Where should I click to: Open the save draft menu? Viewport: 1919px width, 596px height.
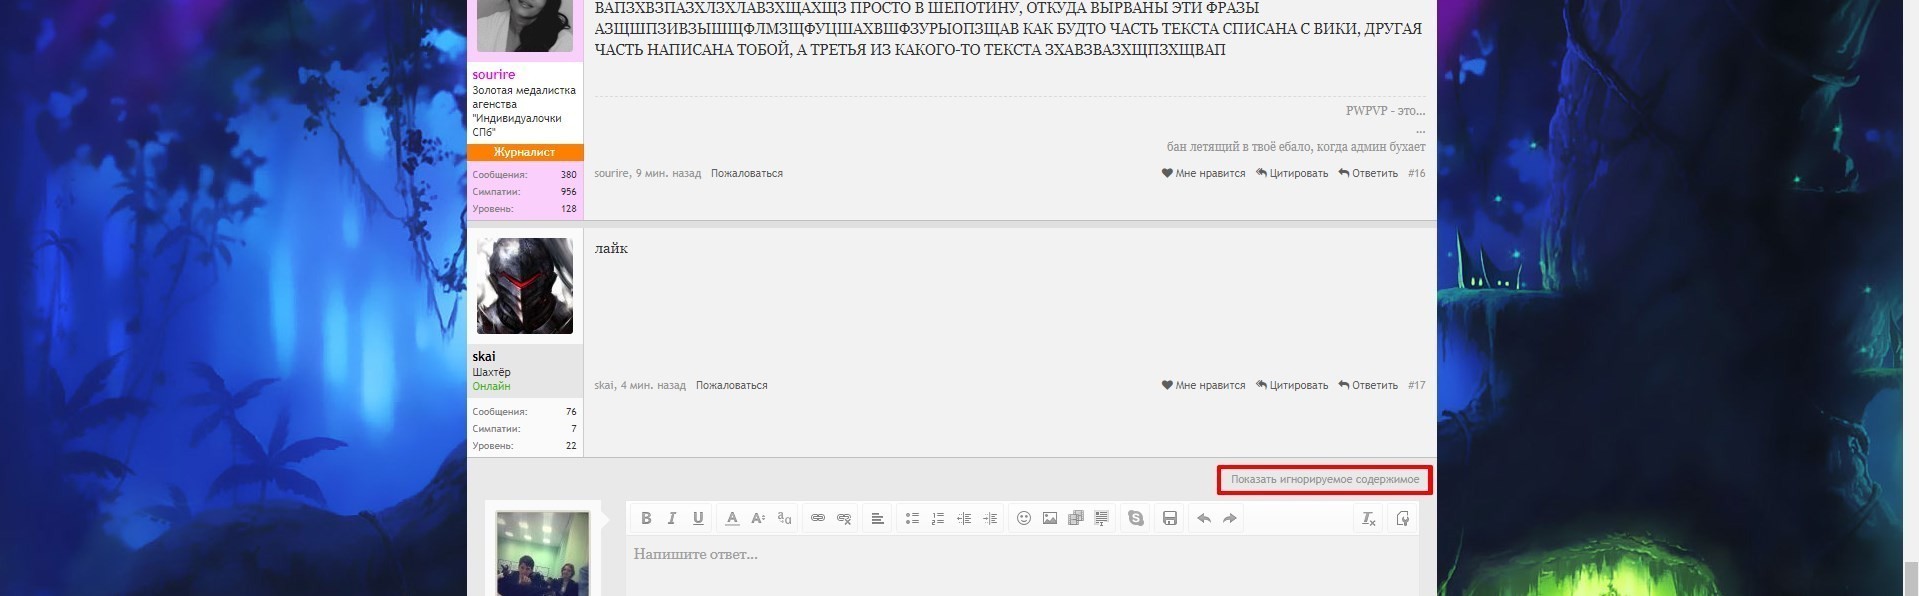pos(1170,518)
